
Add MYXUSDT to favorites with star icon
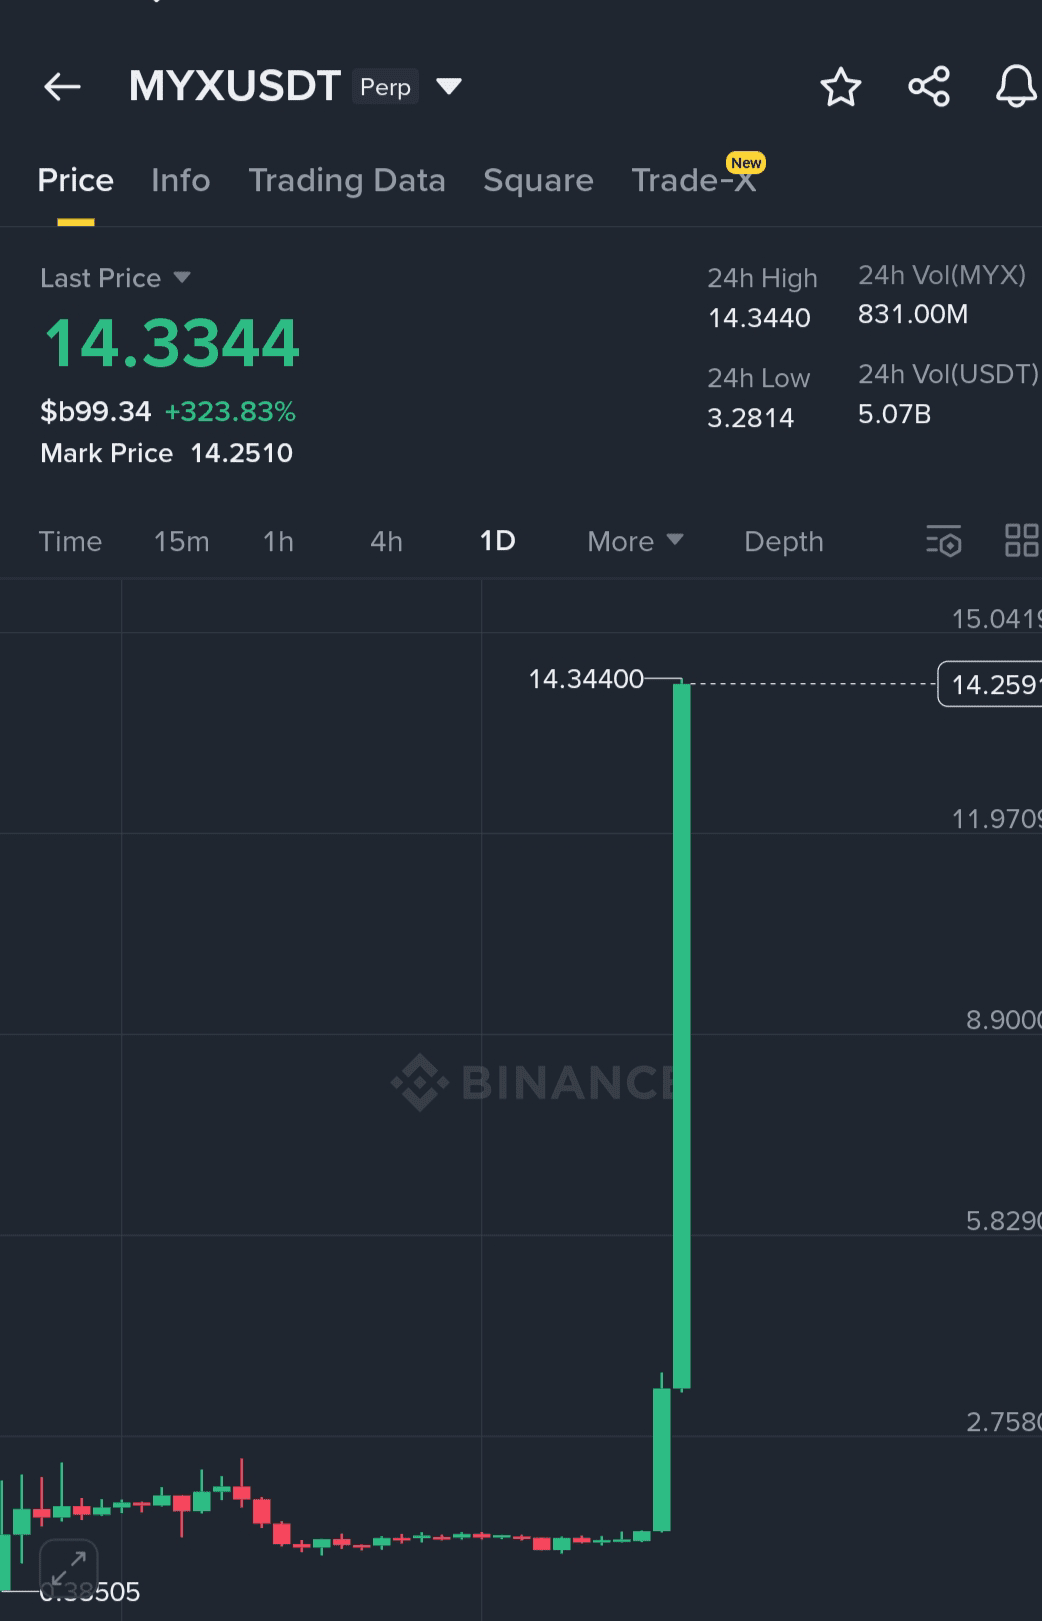click(840, 87)
